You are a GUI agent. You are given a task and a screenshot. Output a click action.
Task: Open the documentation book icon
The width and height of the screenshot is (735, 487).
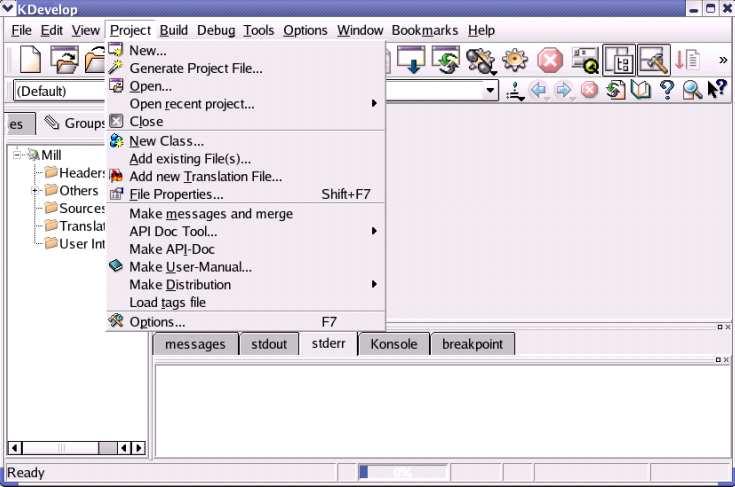(x=641, y=90)
